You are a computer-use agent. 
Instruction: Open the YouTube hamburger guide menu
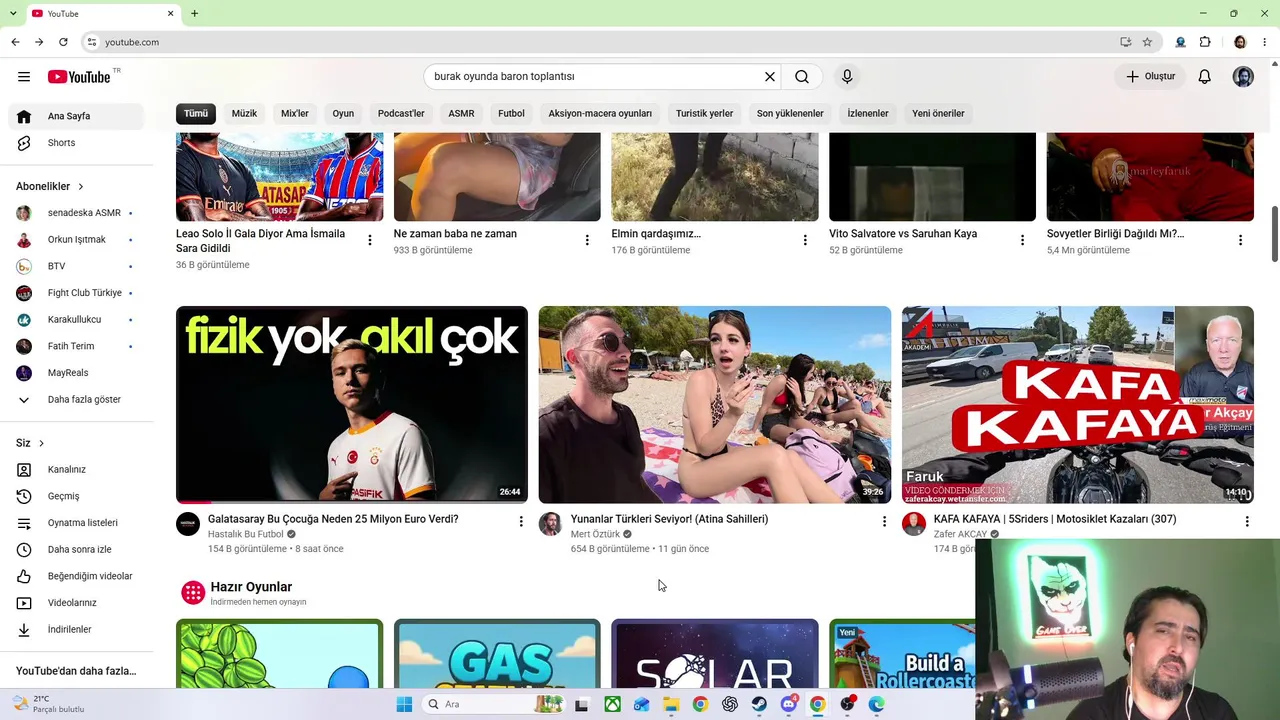(x=24, y=76)
